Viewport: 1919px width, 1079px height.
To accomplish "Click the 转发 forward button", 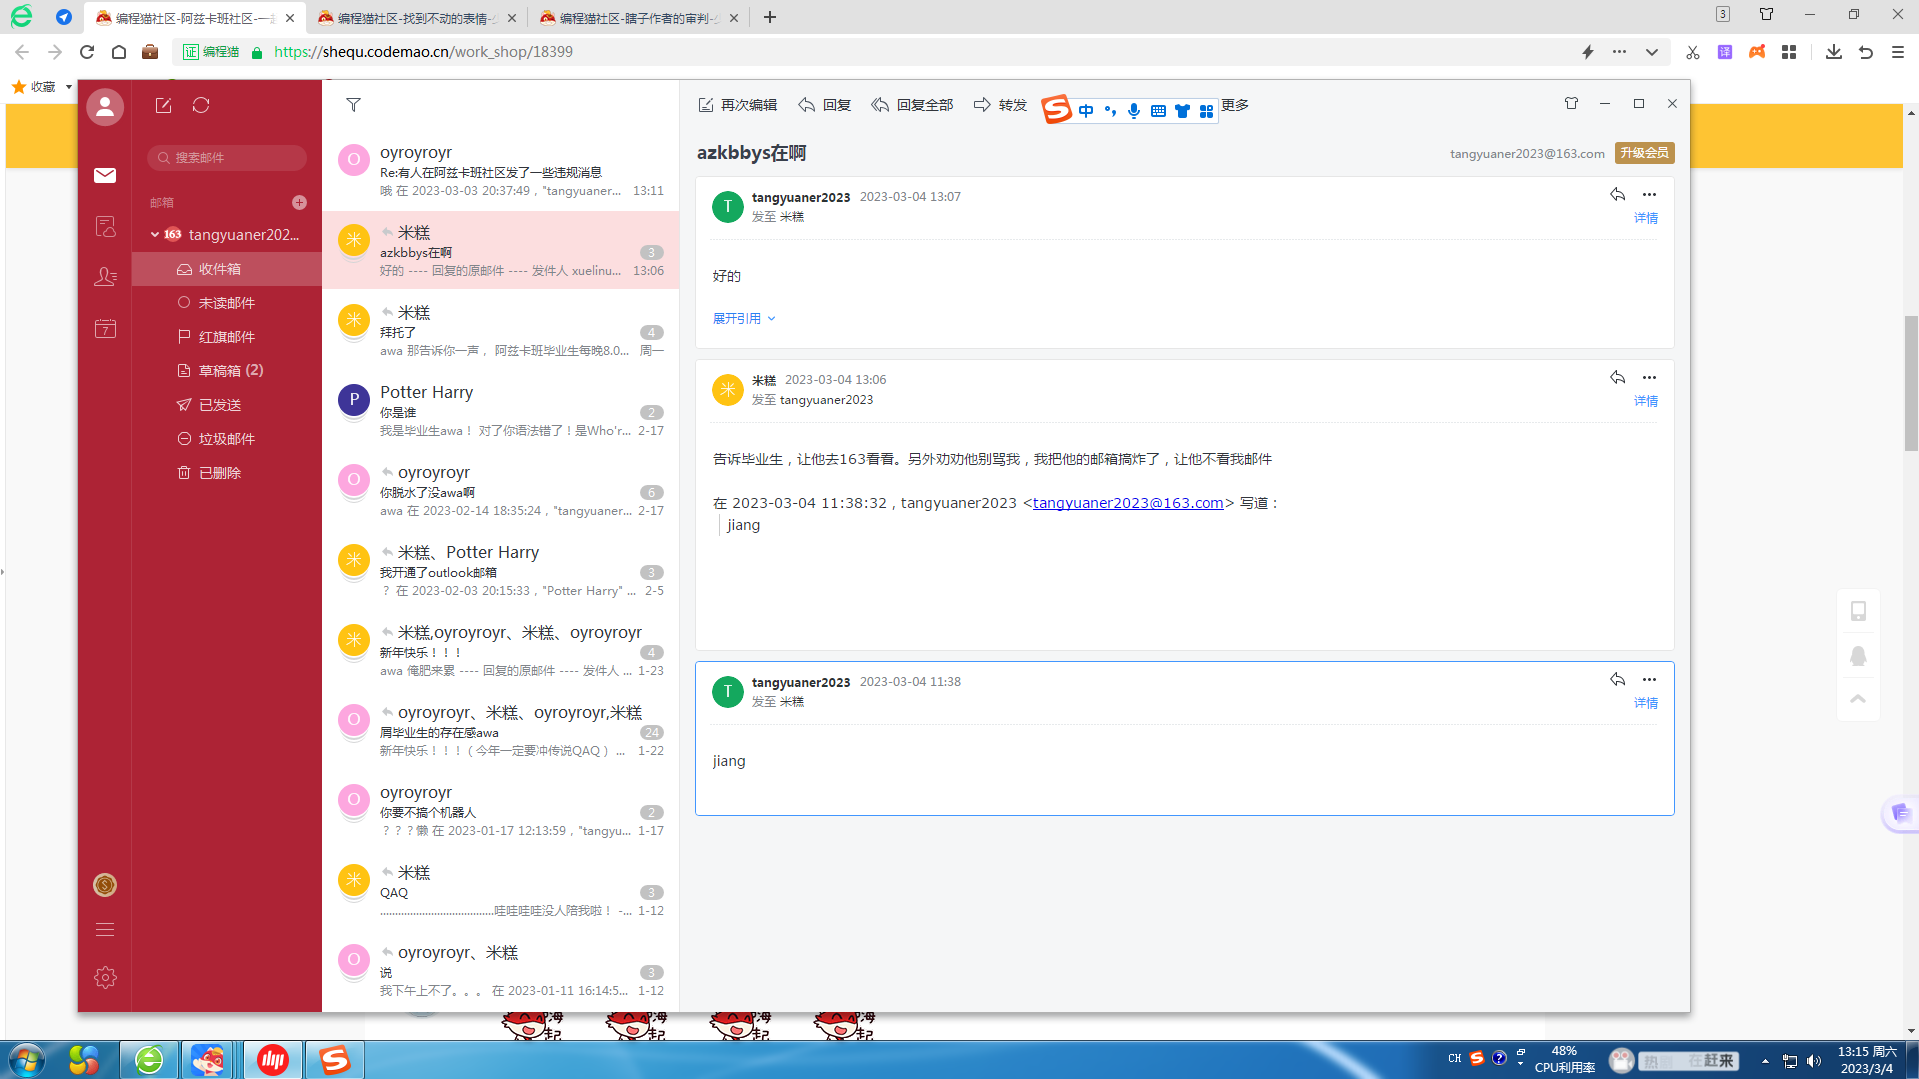I will click(x=1000, y=105).
